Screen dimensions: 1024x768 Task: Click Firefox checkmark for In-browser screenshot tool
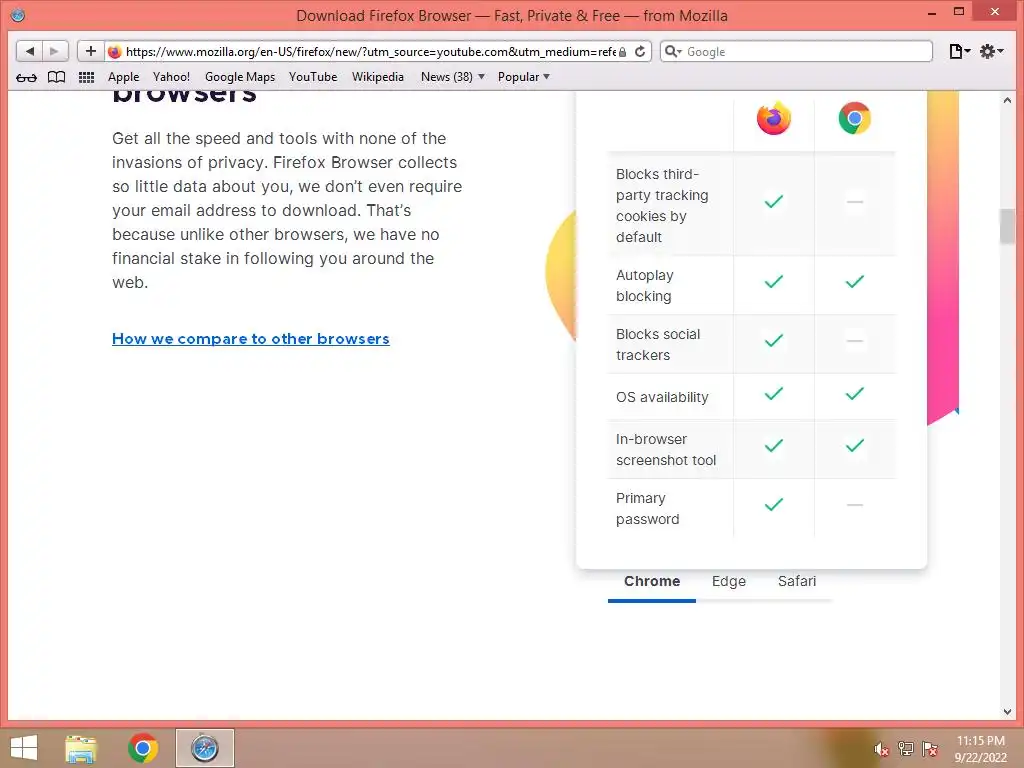pos(774,445)
